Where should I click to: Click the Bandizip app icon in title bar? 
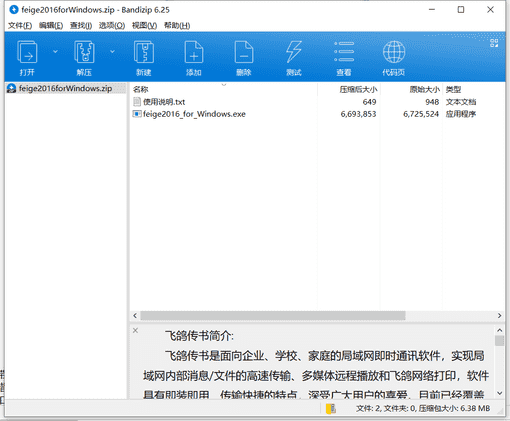click(x=14, y=10)
